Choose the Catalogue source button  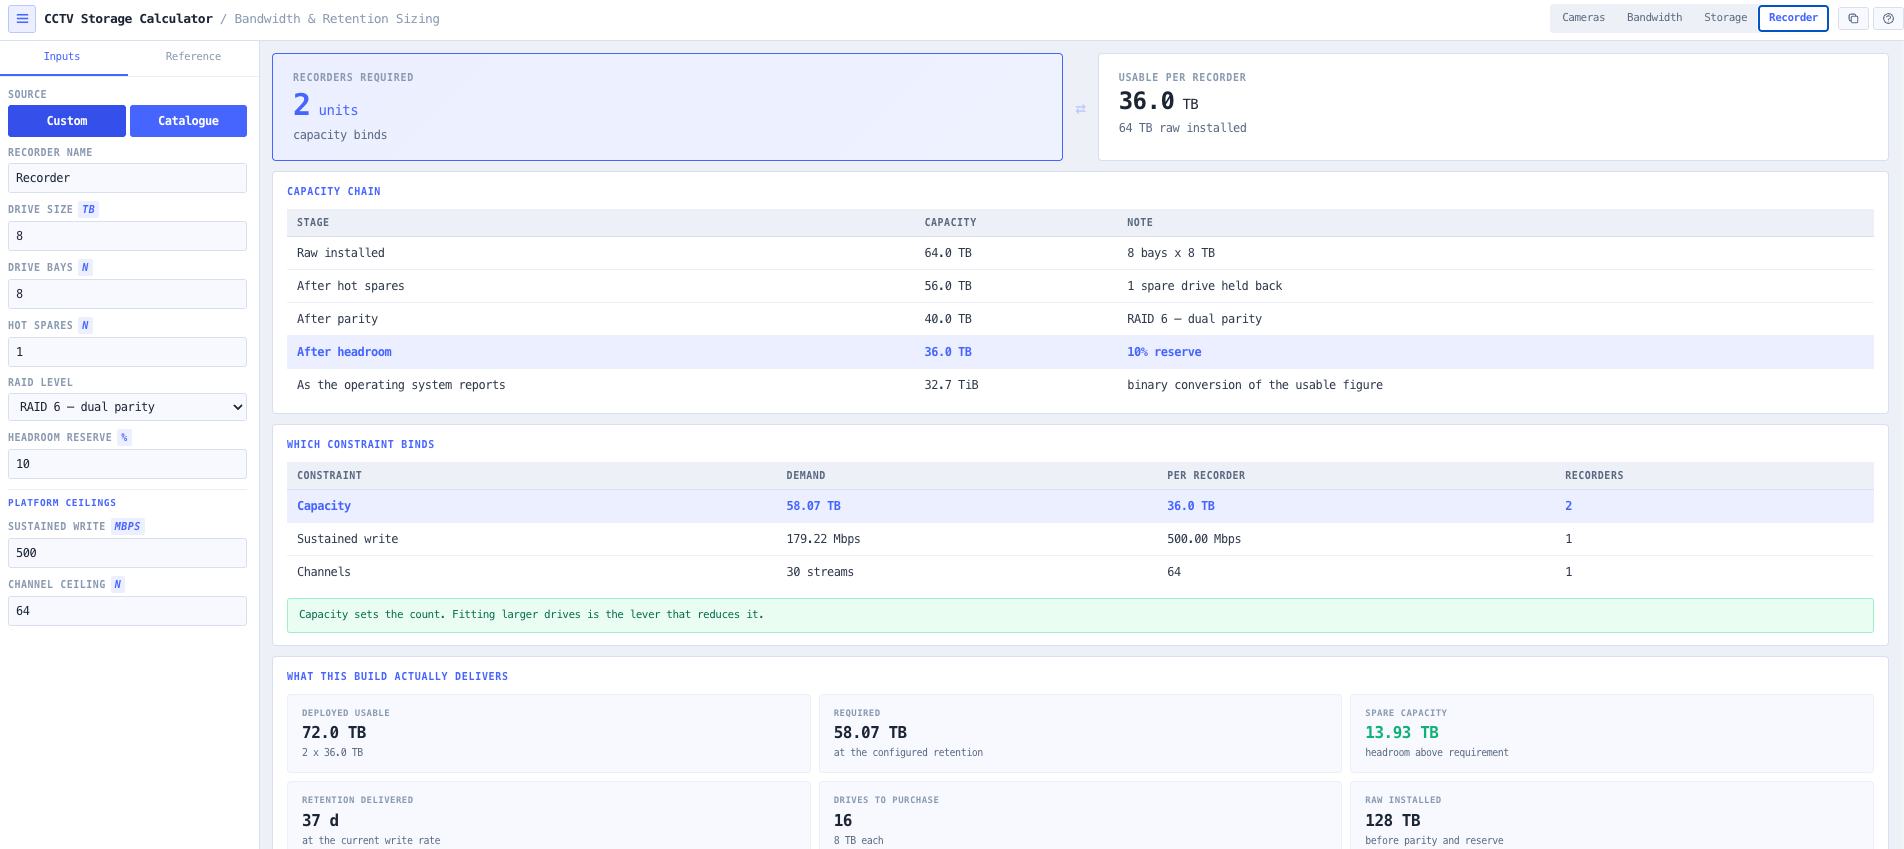188,121
